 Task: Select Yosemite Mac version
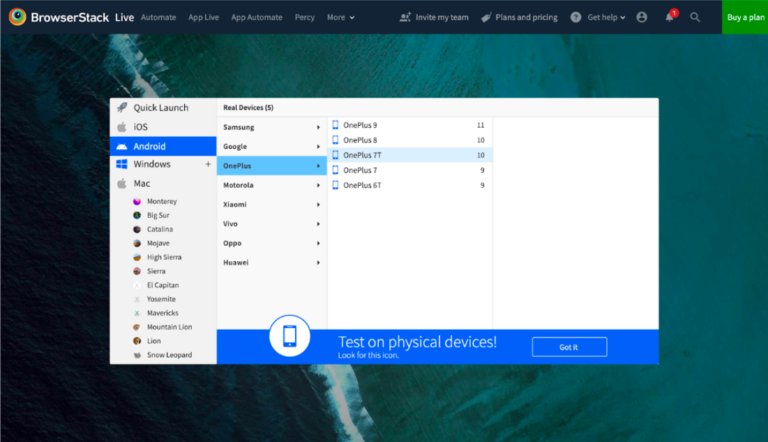[161, 299]
